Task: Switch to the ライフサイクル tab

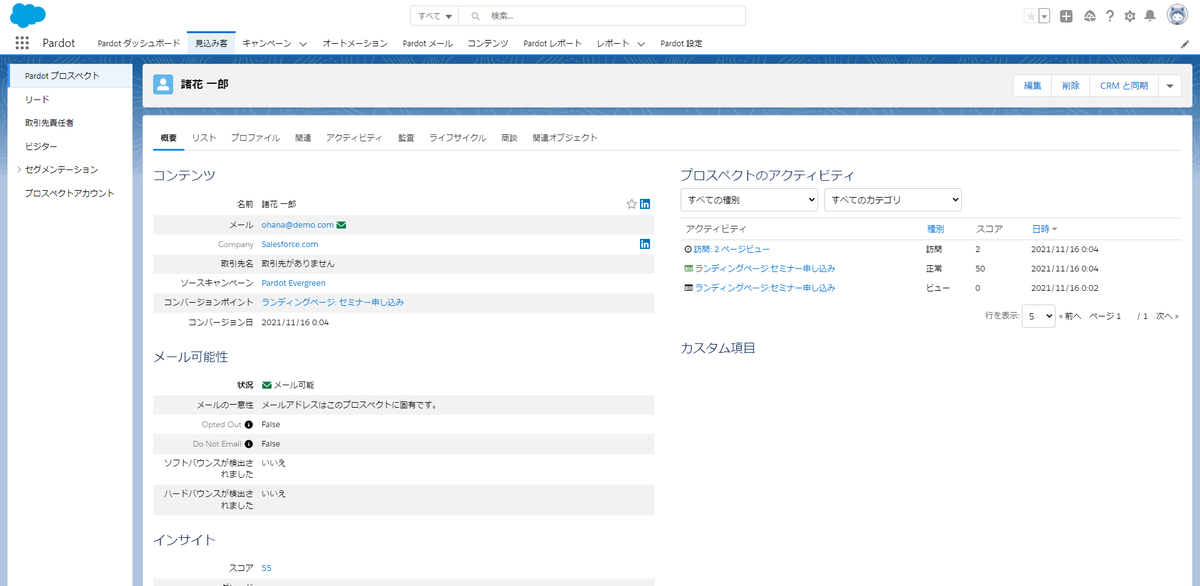Action: pyautogui.click(x=457, y=138)
